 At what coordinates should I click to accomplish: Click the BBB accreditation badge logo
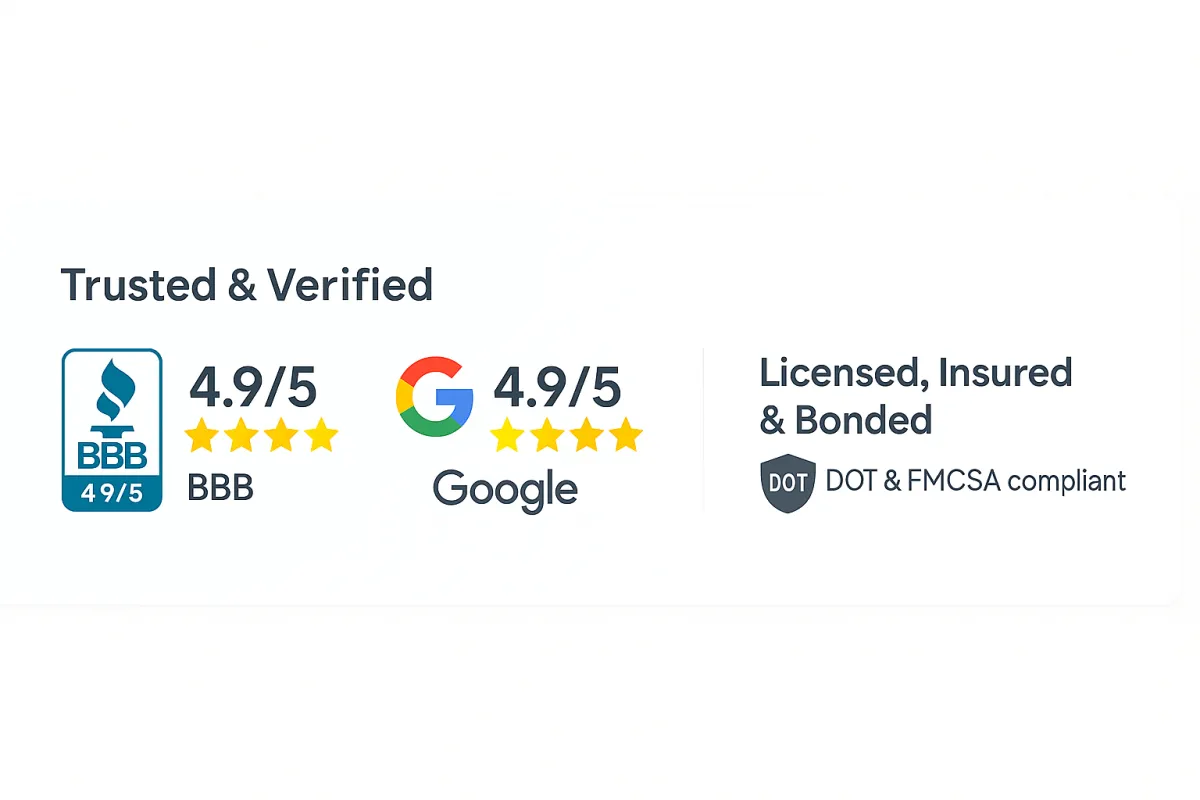pos(112,430)
